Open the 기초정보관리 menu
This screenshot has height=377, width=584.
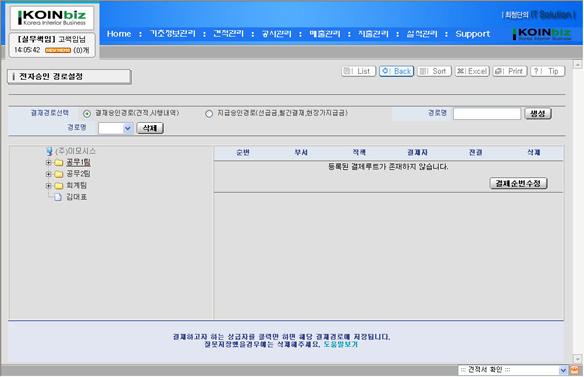tap(172, 34)
